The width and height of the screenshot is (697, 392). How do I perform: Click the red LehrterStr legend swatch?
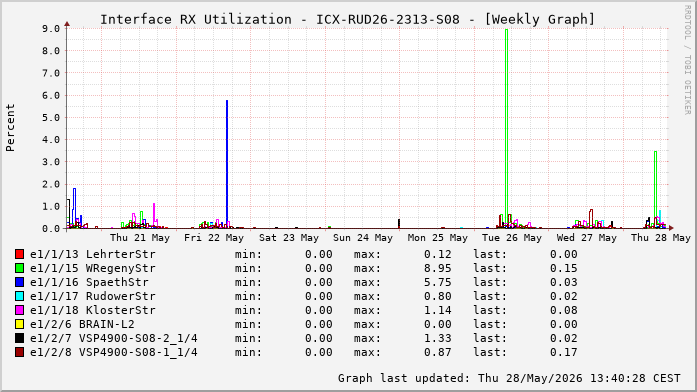[x=19, y=254]
